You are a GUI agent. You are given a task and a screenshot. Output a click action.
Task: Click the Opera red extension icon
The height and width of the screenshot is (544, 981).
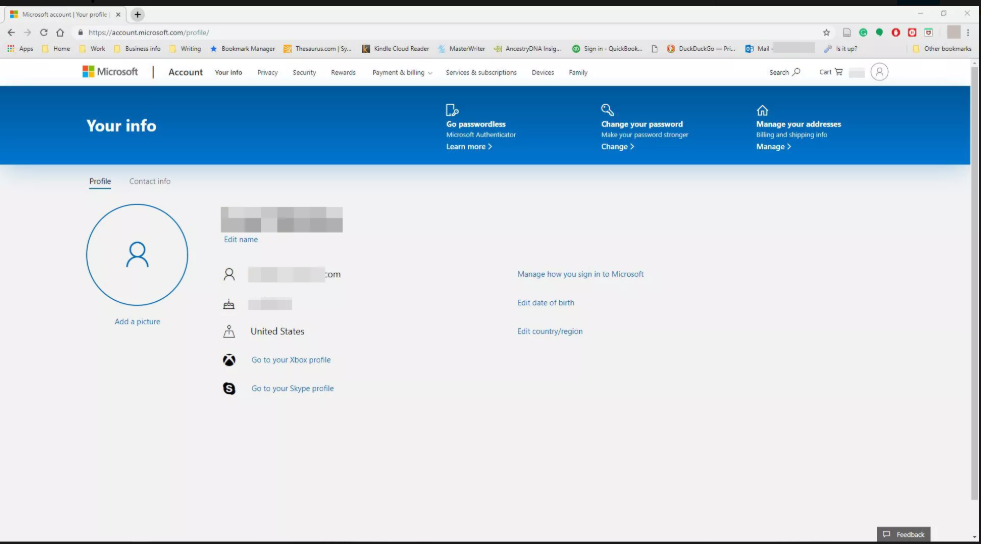coord(895,33)
